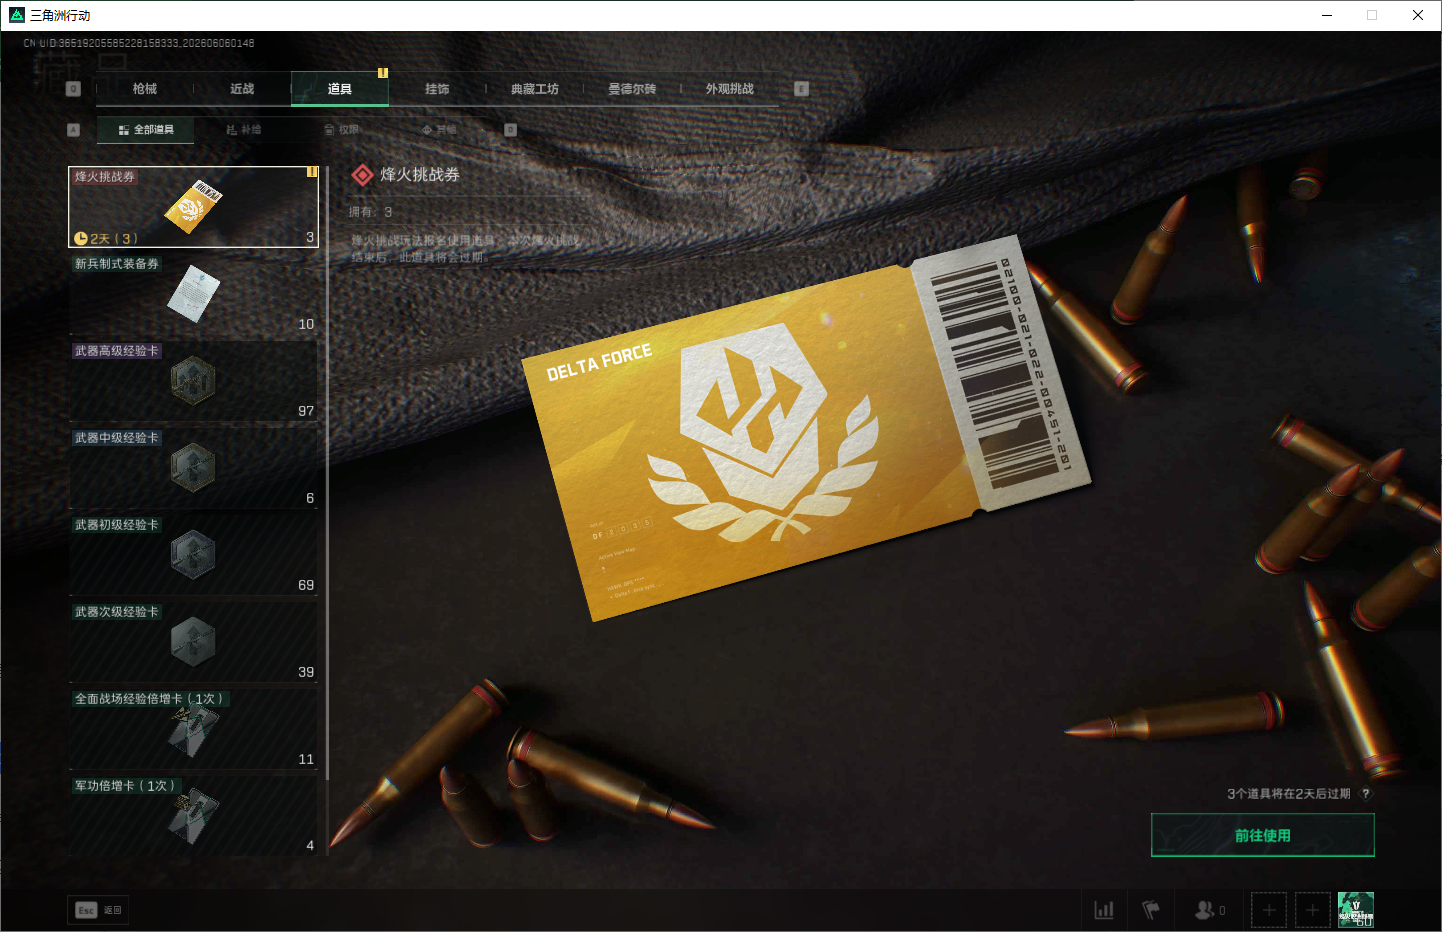The width and height of the screenshot is (1442, 932).
Task: Click the E key next-tab icon
Action: click(x=801, y=89)
